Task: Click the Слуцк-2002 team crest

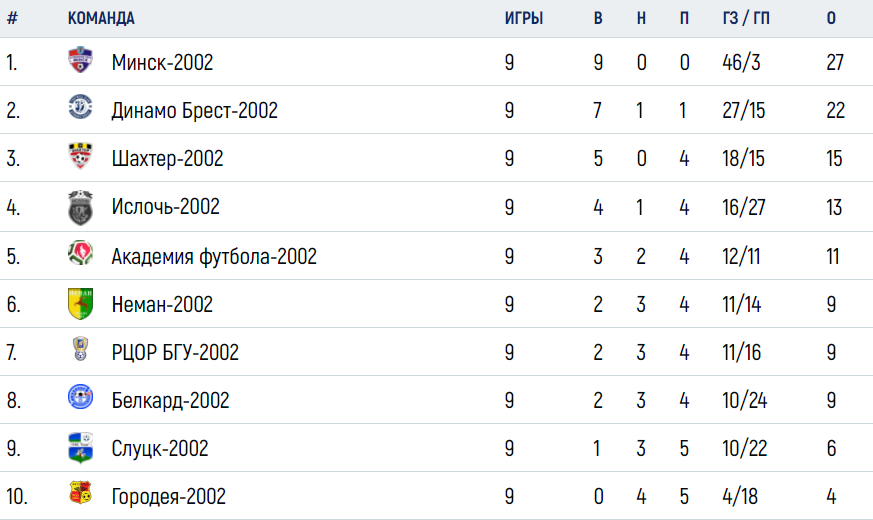Action: (x=80, y=448)
